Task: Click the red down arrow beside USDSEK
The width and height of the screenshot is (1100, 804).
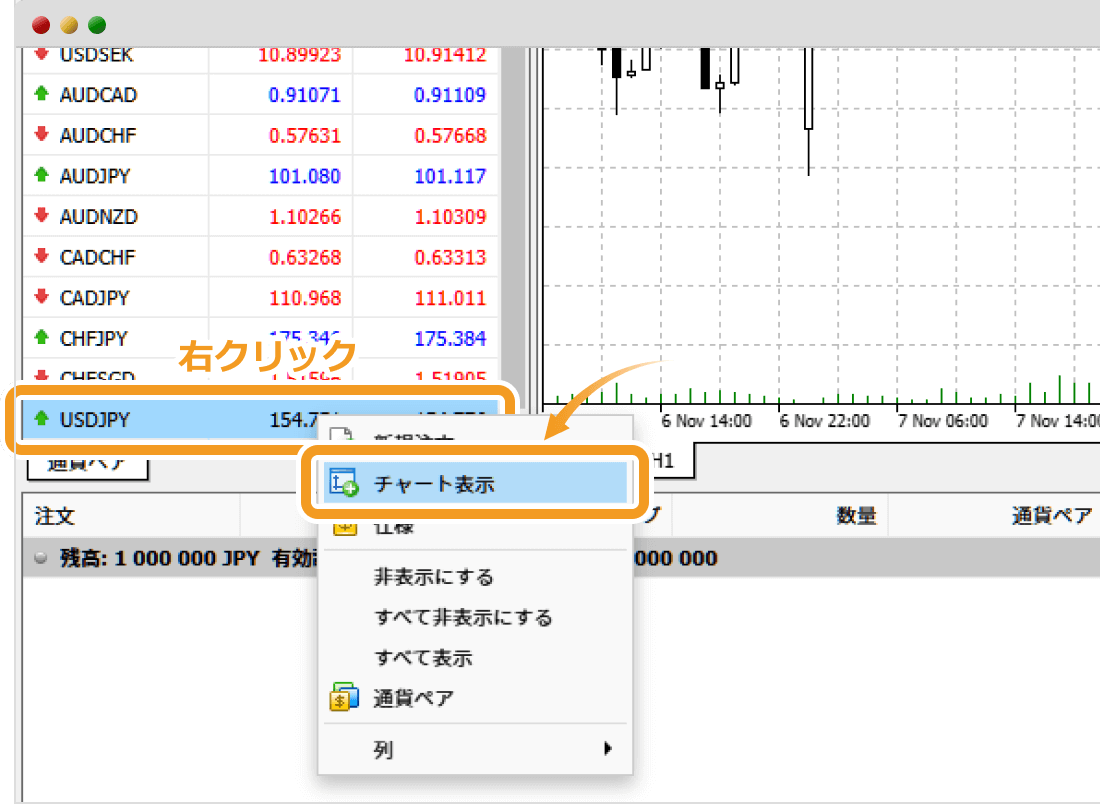Action: (x=41, y=53)
